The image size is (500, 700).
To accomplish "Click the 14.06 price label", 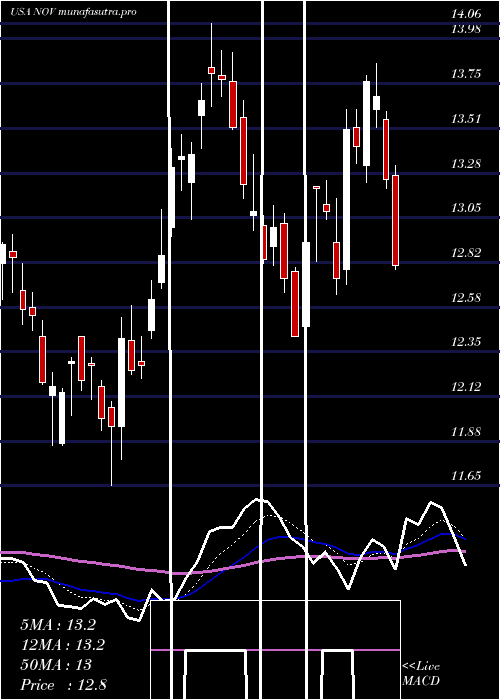I will click(466, 14).
